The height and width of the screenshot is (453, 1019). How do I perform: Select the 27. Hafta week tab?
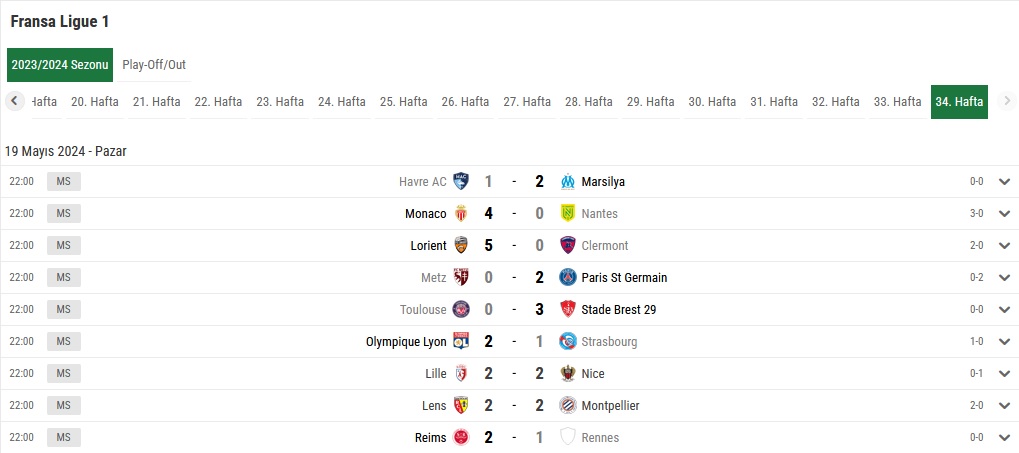[527, 102]
